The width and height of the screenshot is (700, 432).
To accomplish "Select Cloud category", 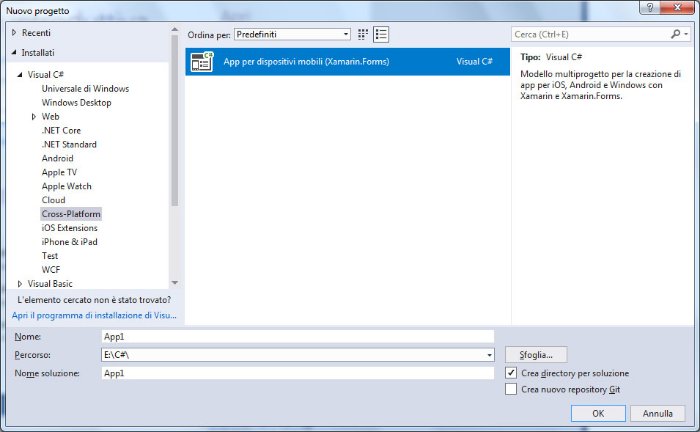I will coord(54,200).
